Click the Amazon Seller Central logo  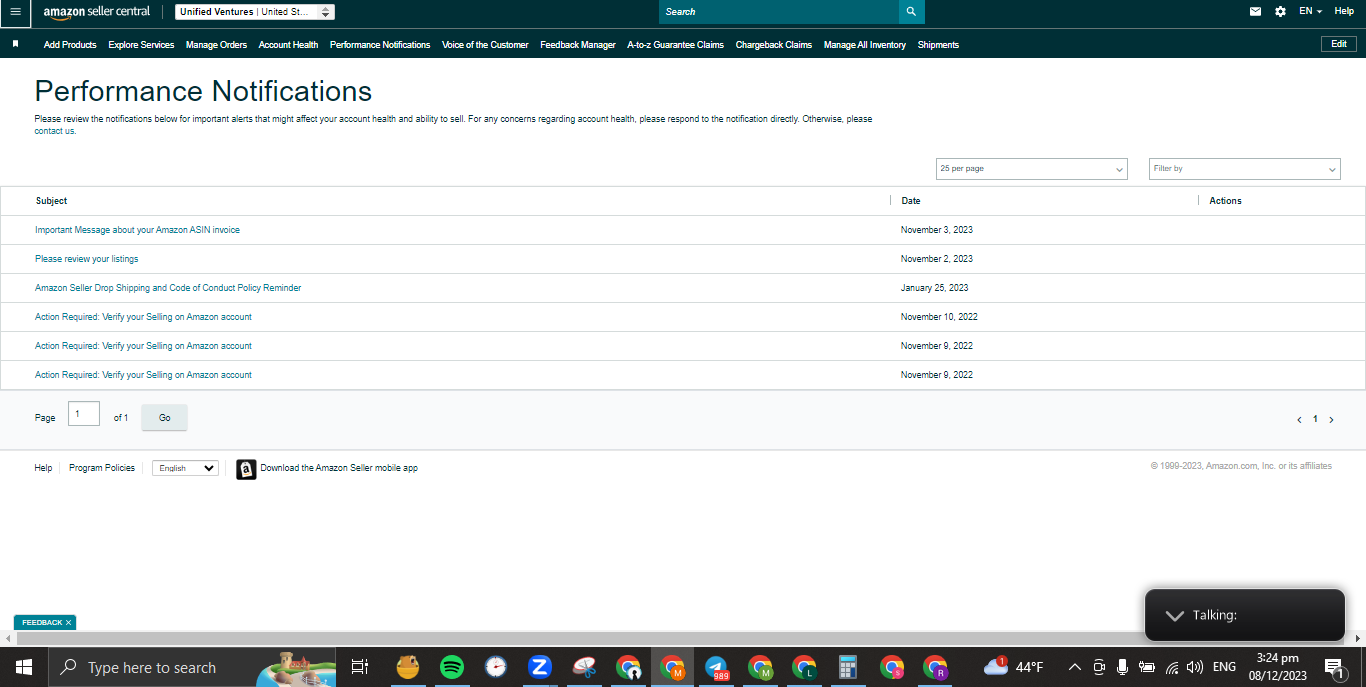tap(97, 12)
